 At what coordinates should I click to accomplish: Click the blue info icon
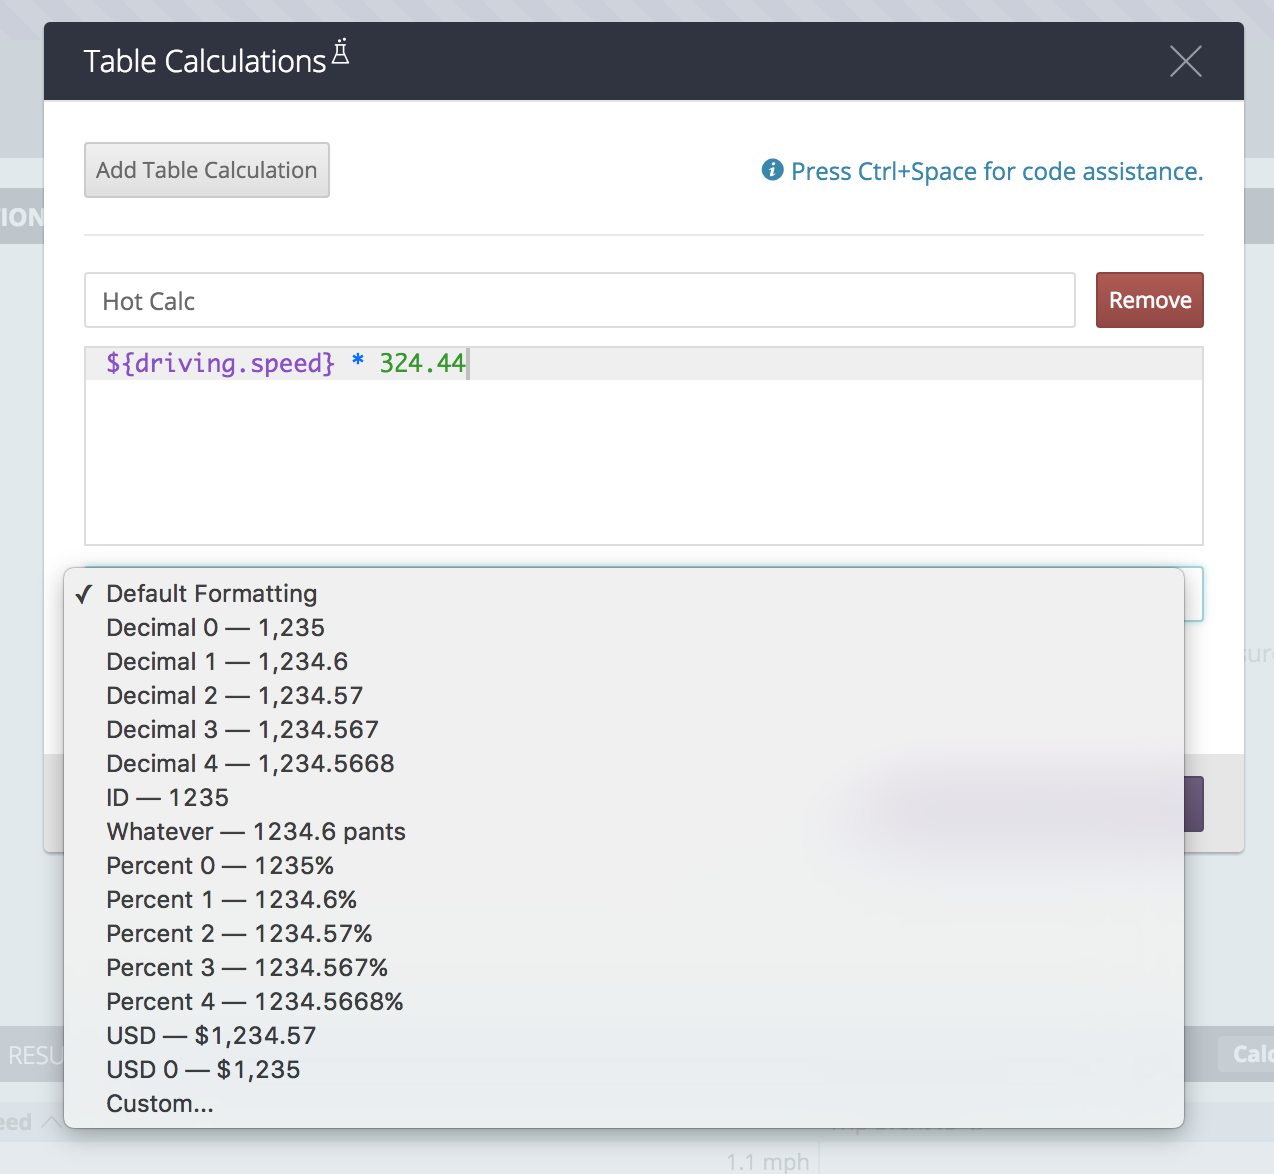click(772, 170)
